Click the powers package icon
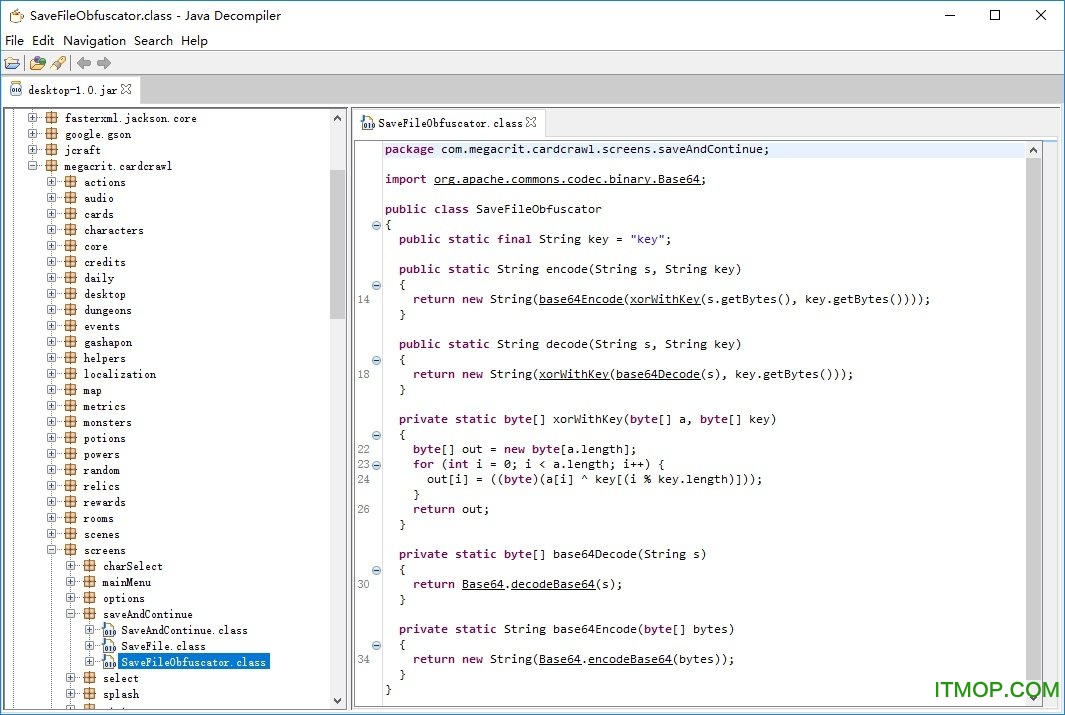Viewport: 1065px width, 715px height. (71, 454)
